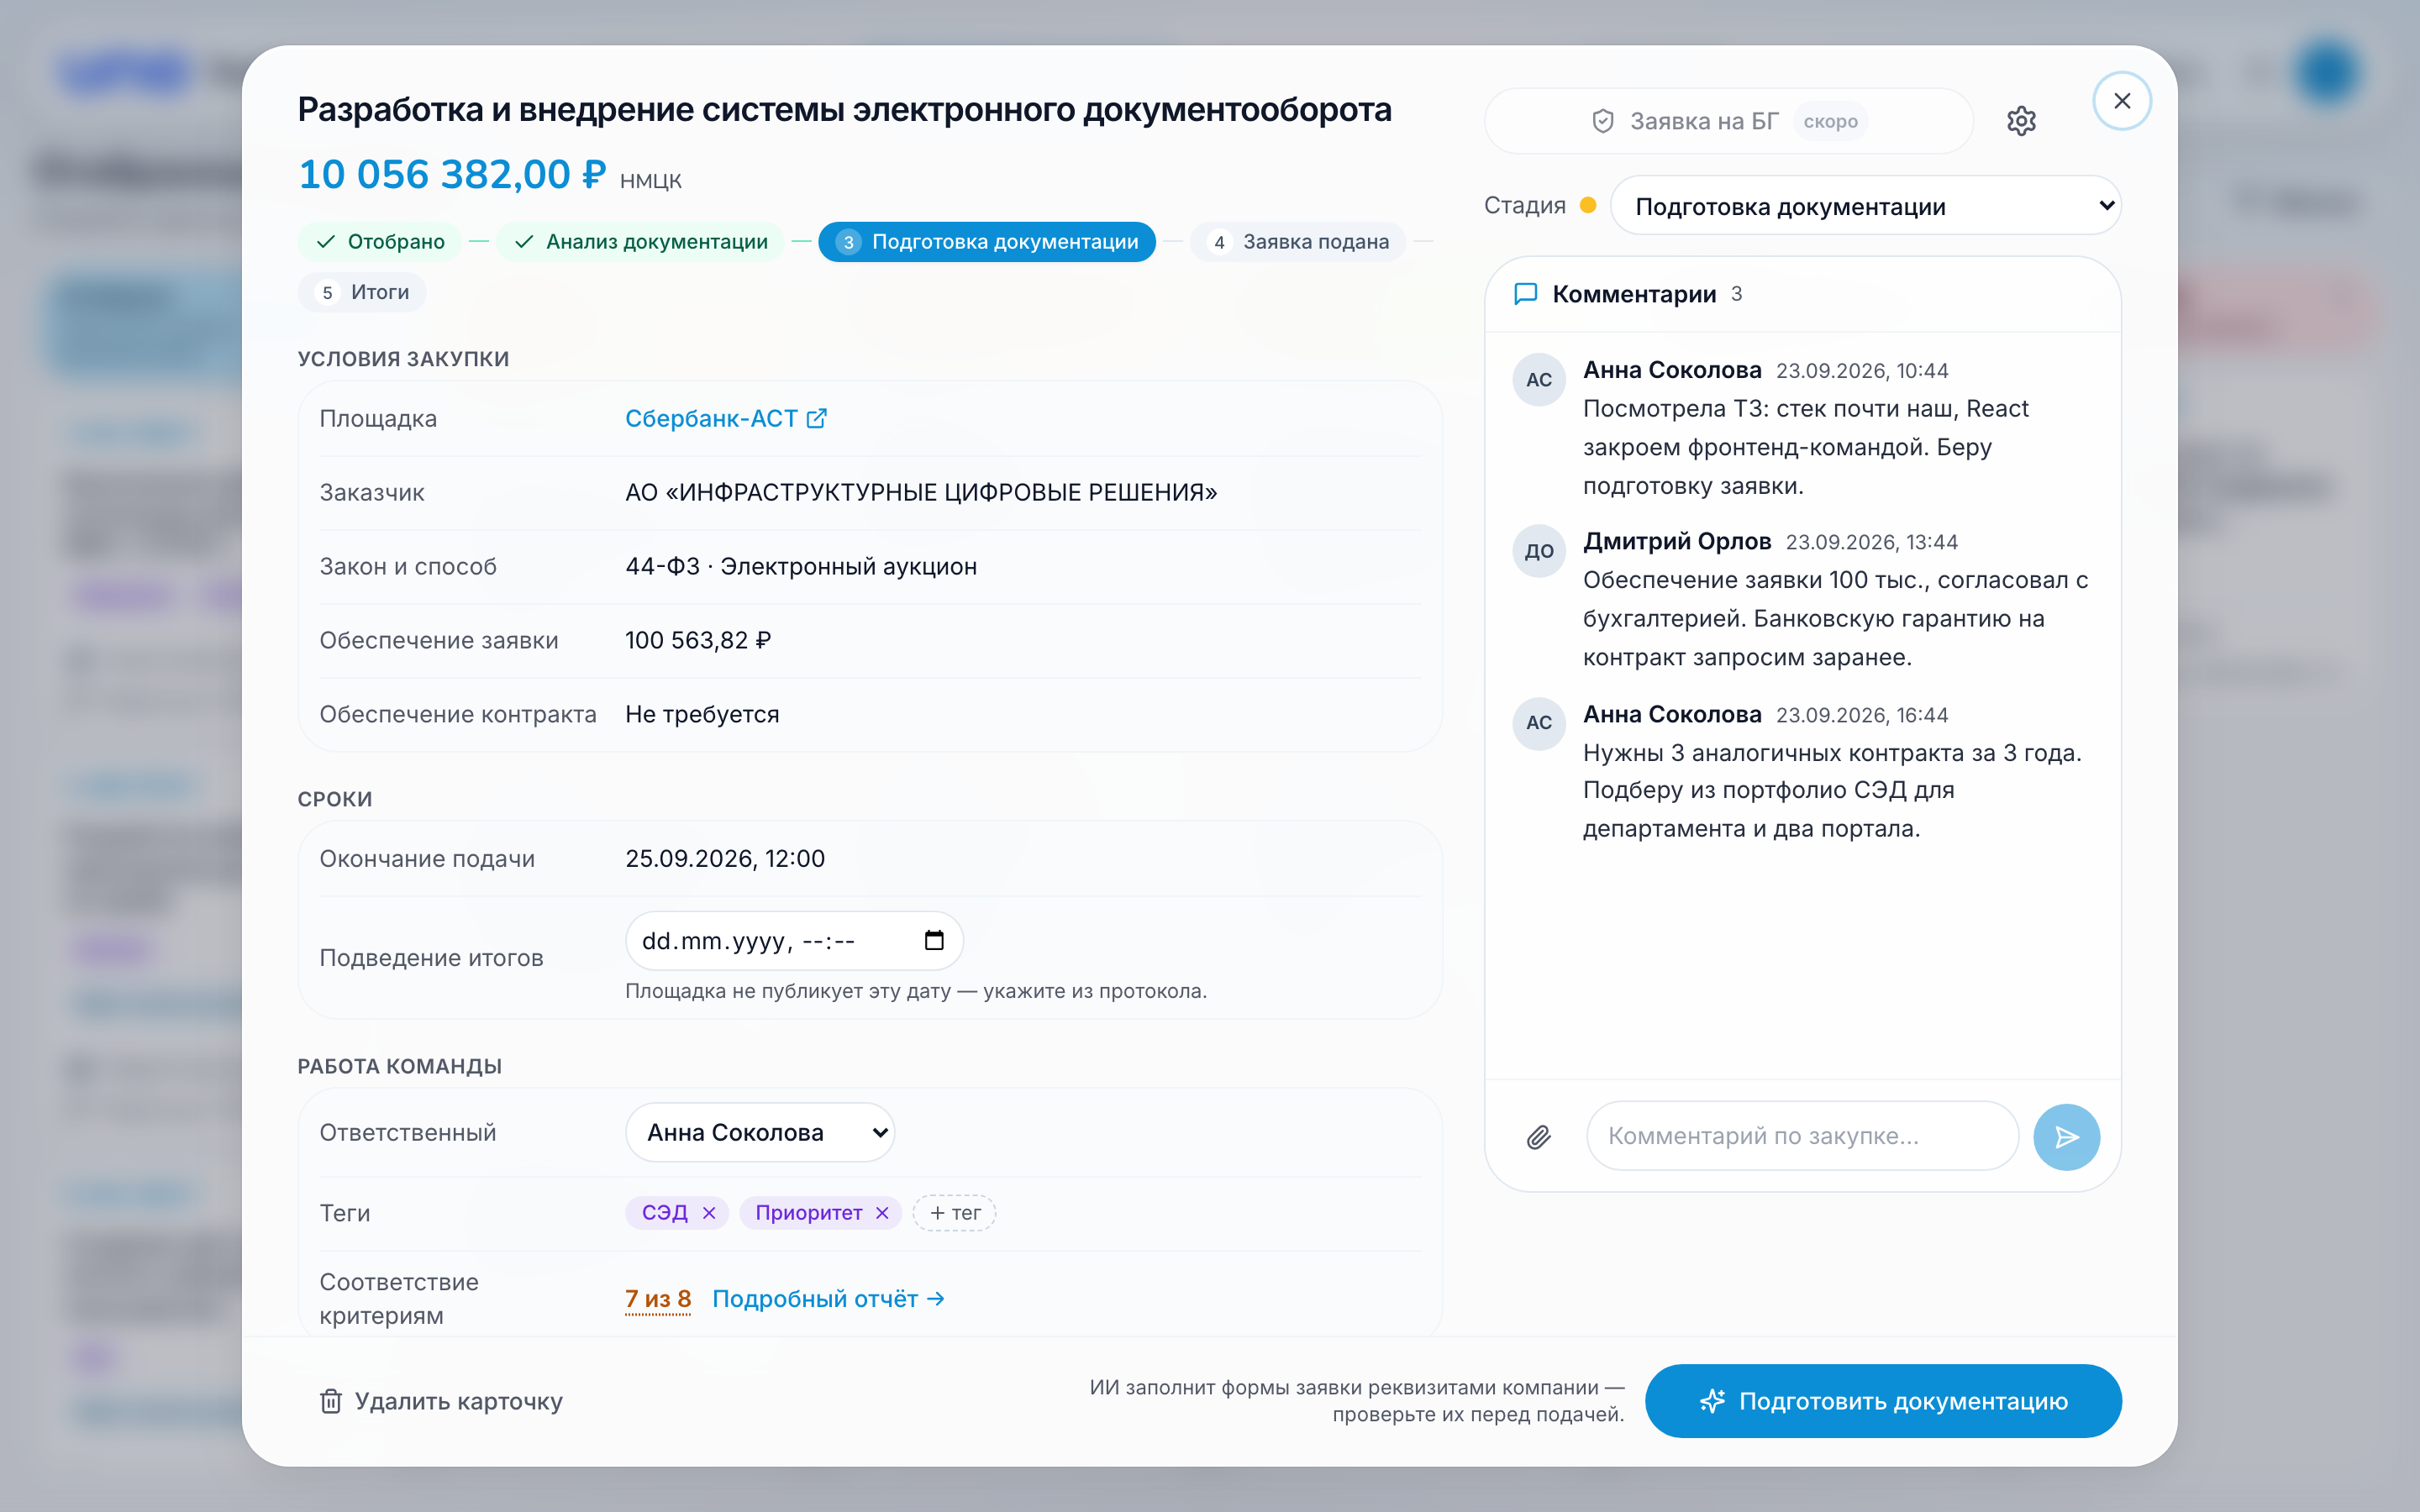Click the Не требуется contract security value
2420x1512 pixels.
pyautogui.click(x=702, y=714)
